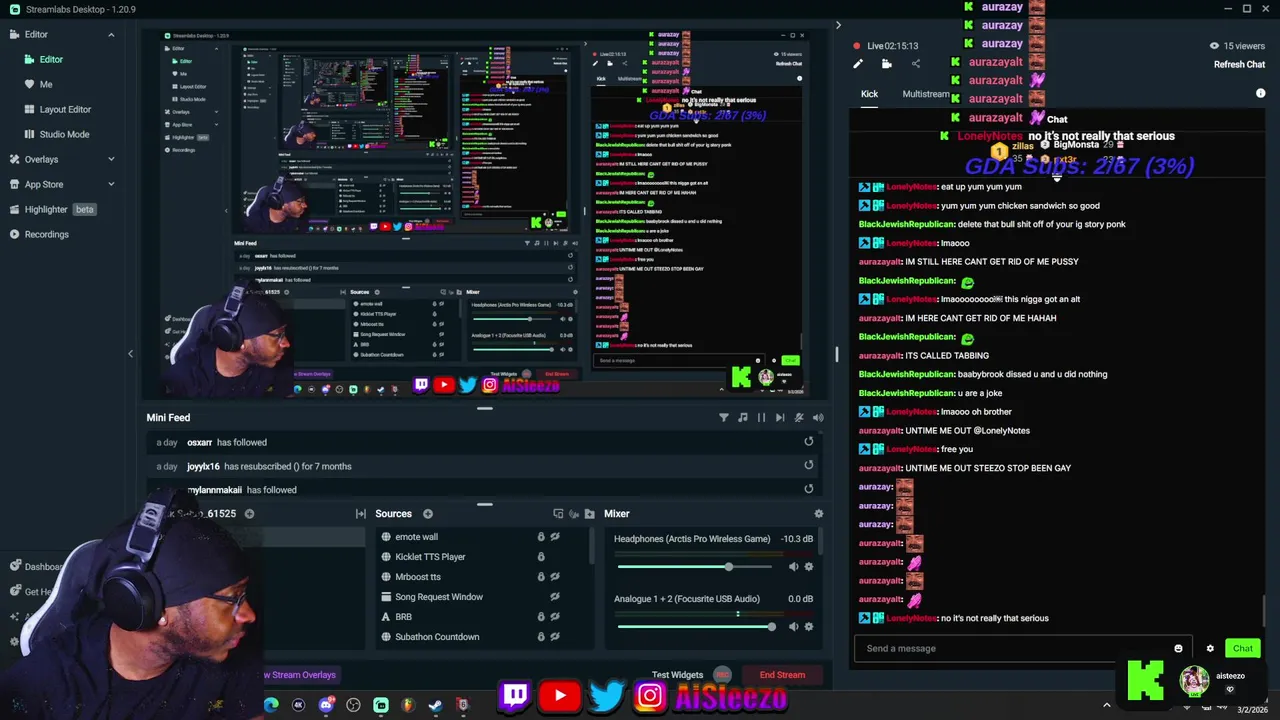Open chat settings gear icon
1280x720 pixels.
(1210, 649)
